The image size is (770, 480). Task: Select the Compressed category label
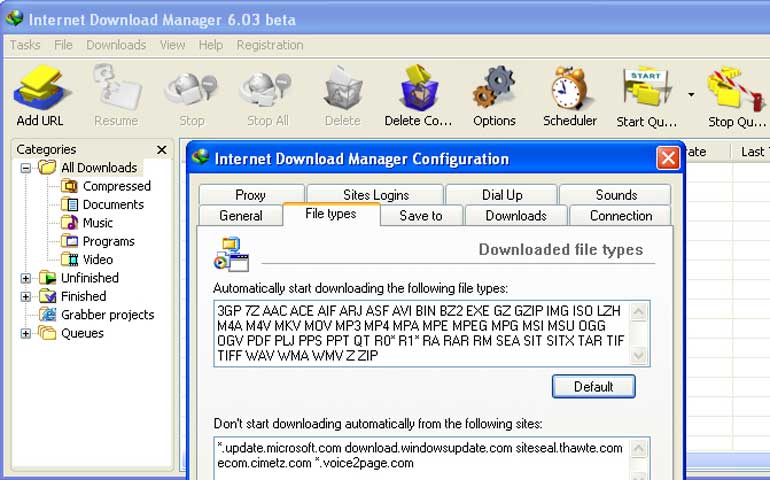(117, 186)
